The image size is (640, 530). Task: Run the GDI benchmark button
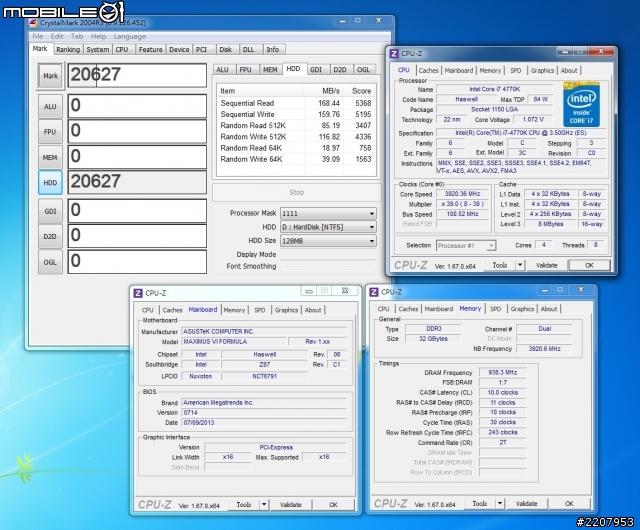coord(50,211)
